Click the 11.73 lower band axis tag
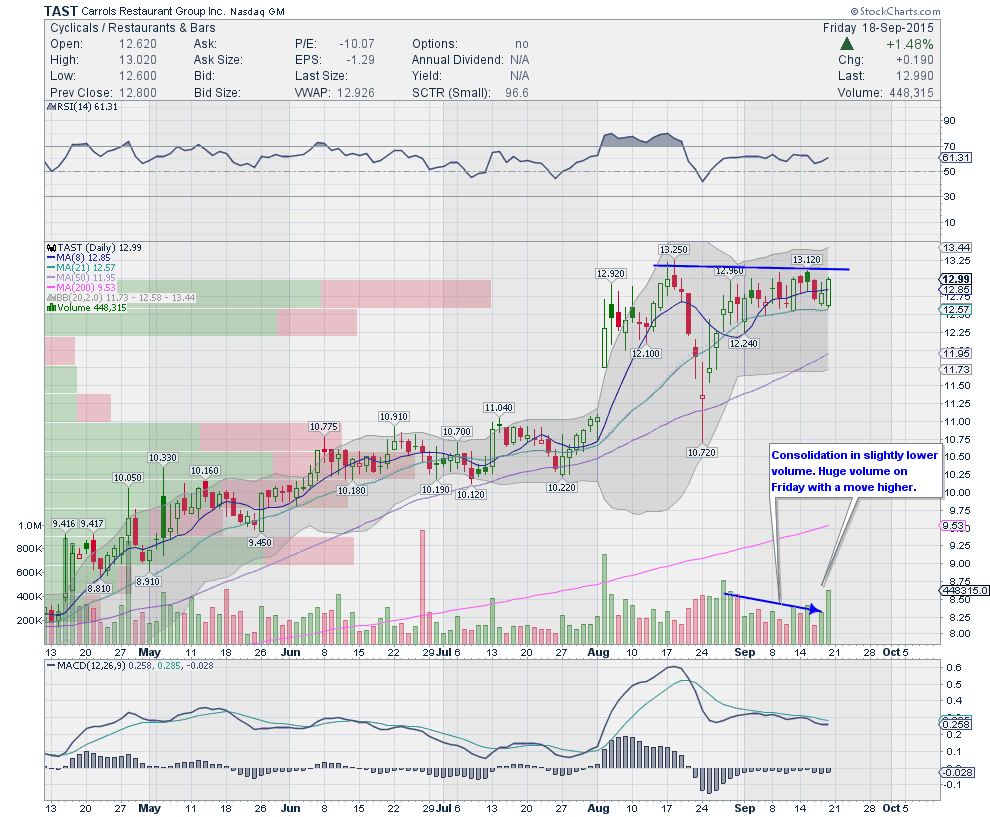Viewport: 990px width, 817px height. pyautogui.click(x=956, y=369)
